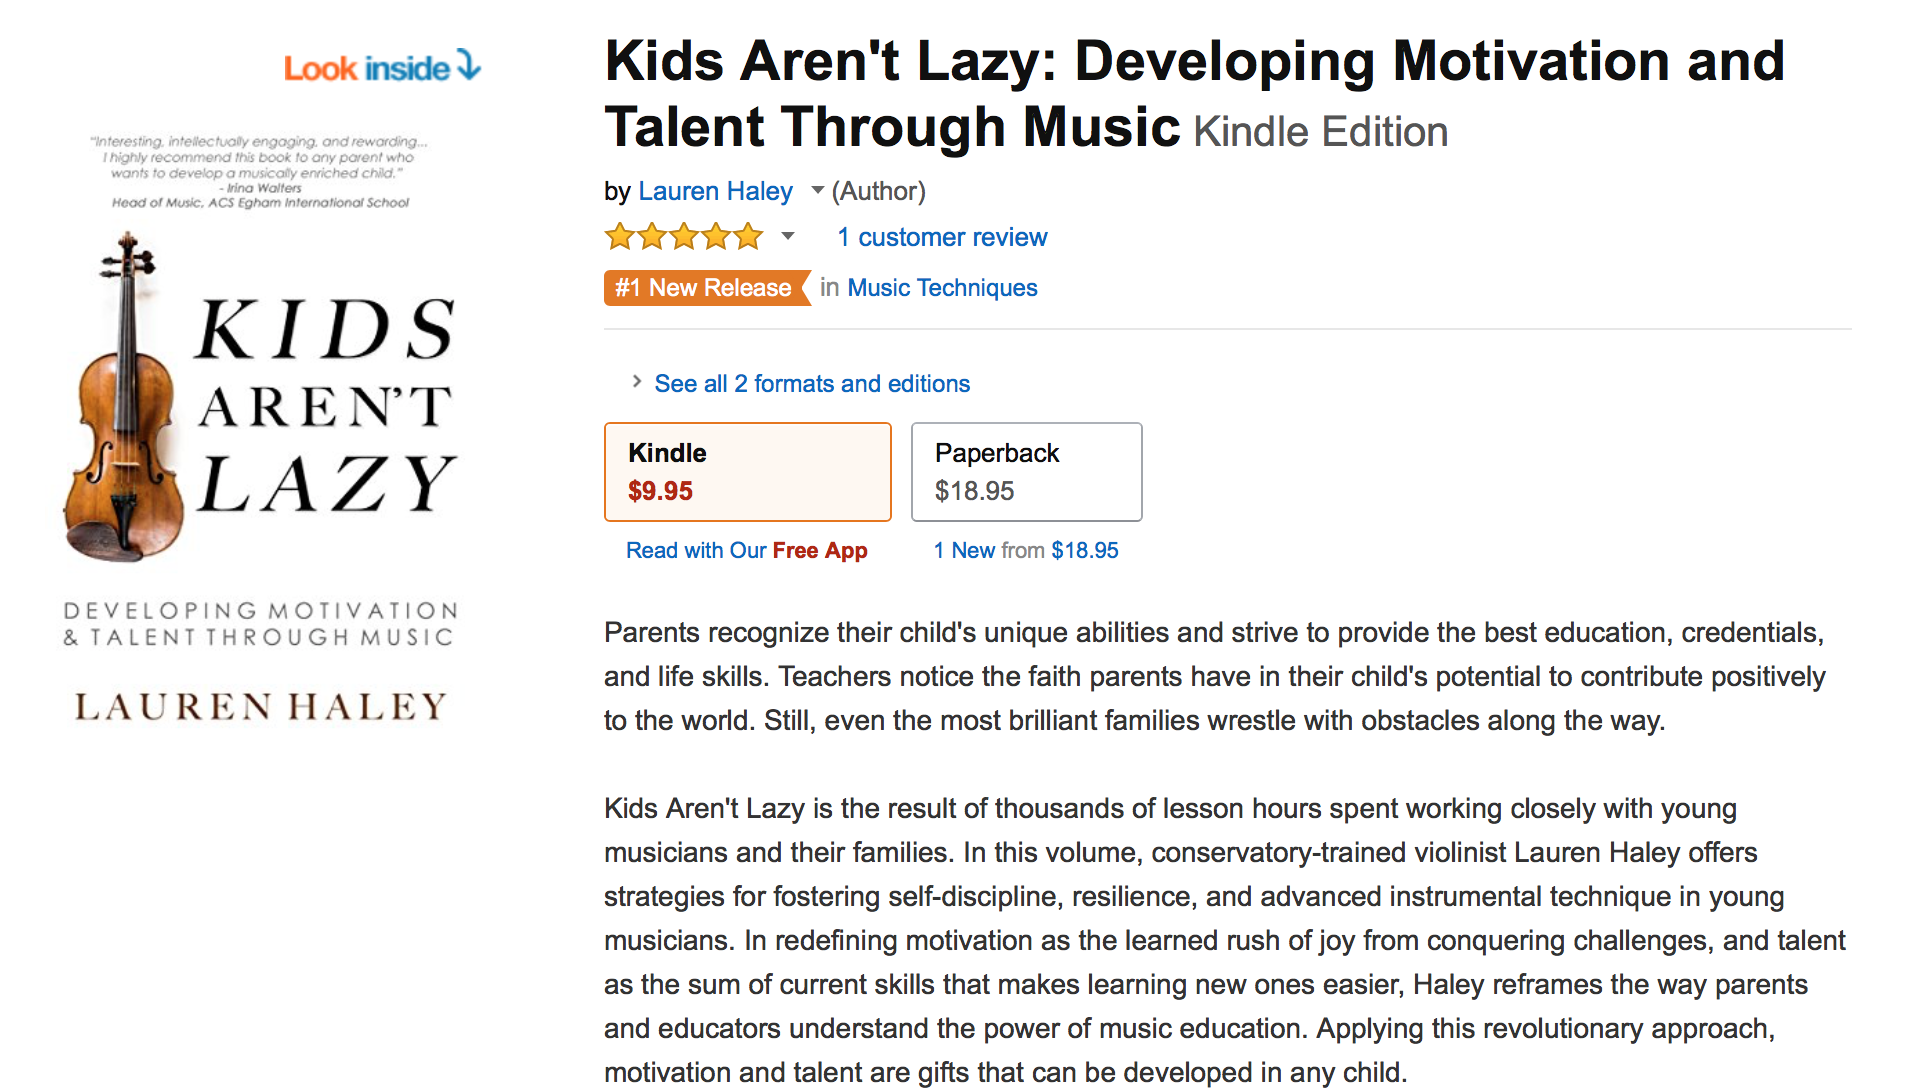This screenshot has width=1926, height=1088.
Task: Click the Lauren Haley name on the cover
Action: (x=261, y=707)
